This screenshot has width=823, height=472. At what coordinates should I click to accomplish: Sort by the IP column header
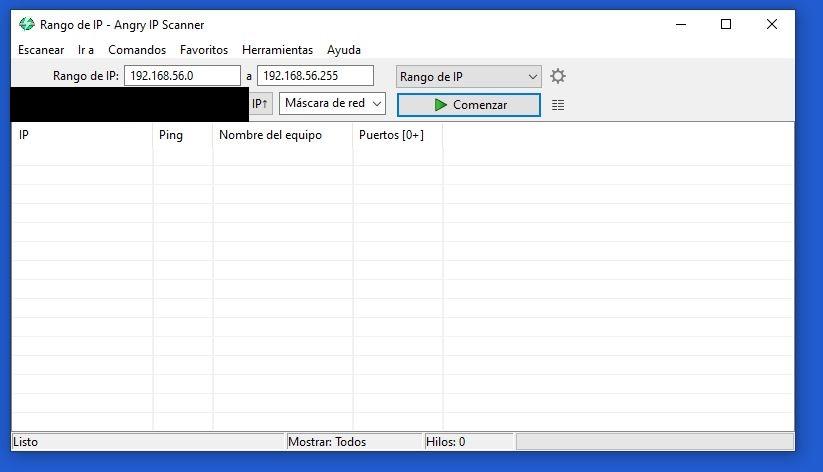(82, 135)
